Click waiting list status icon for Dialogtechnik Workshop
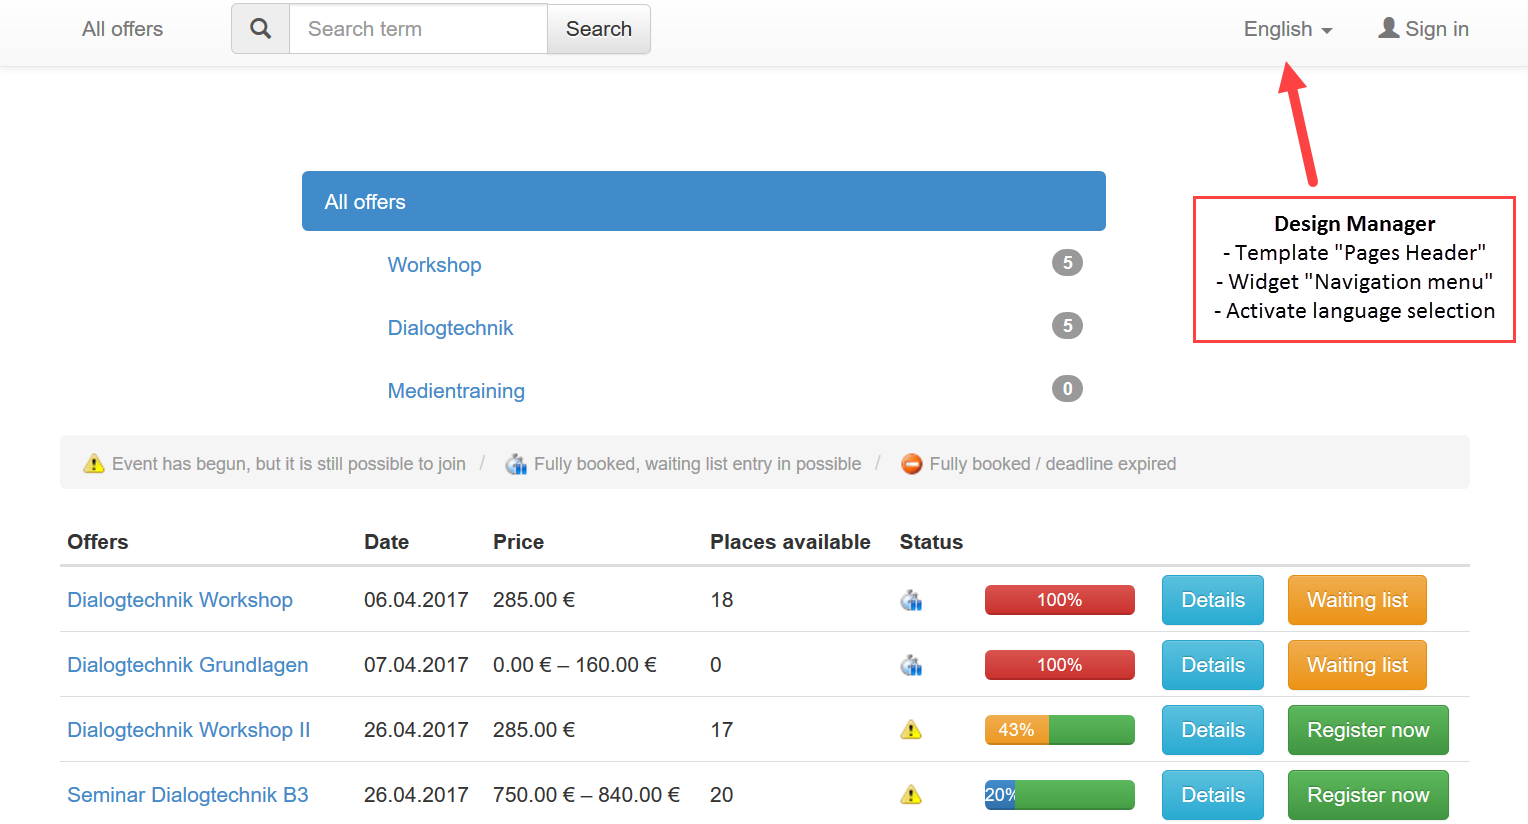This screenshot has width=1528, height=824. (911, 600)
